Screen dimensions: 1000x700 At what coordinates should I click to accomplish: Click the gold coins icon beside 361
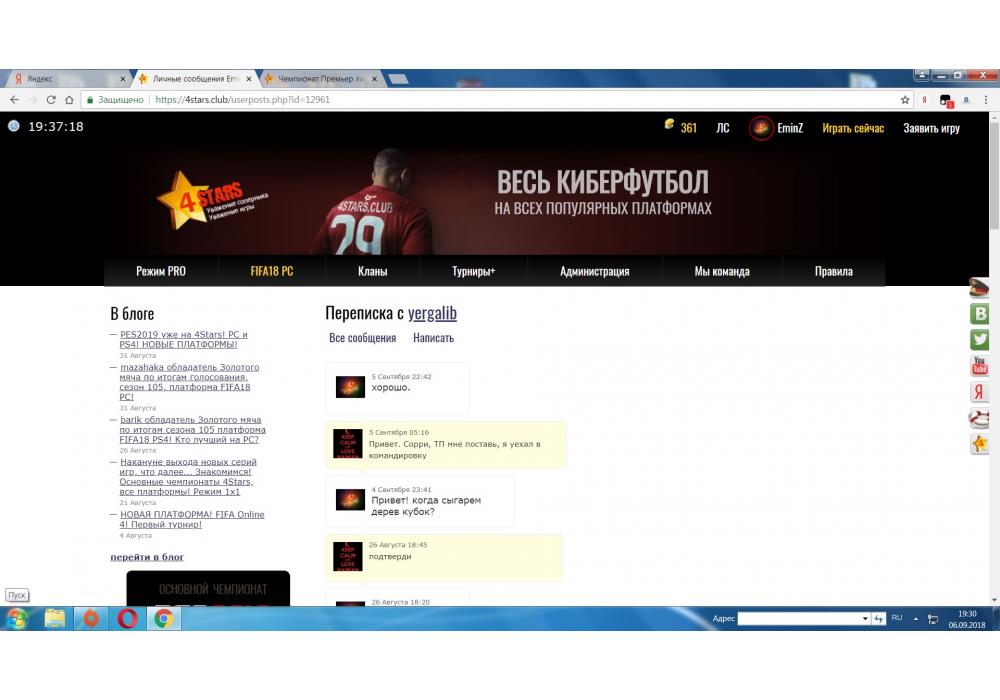[x=669, y=124]
